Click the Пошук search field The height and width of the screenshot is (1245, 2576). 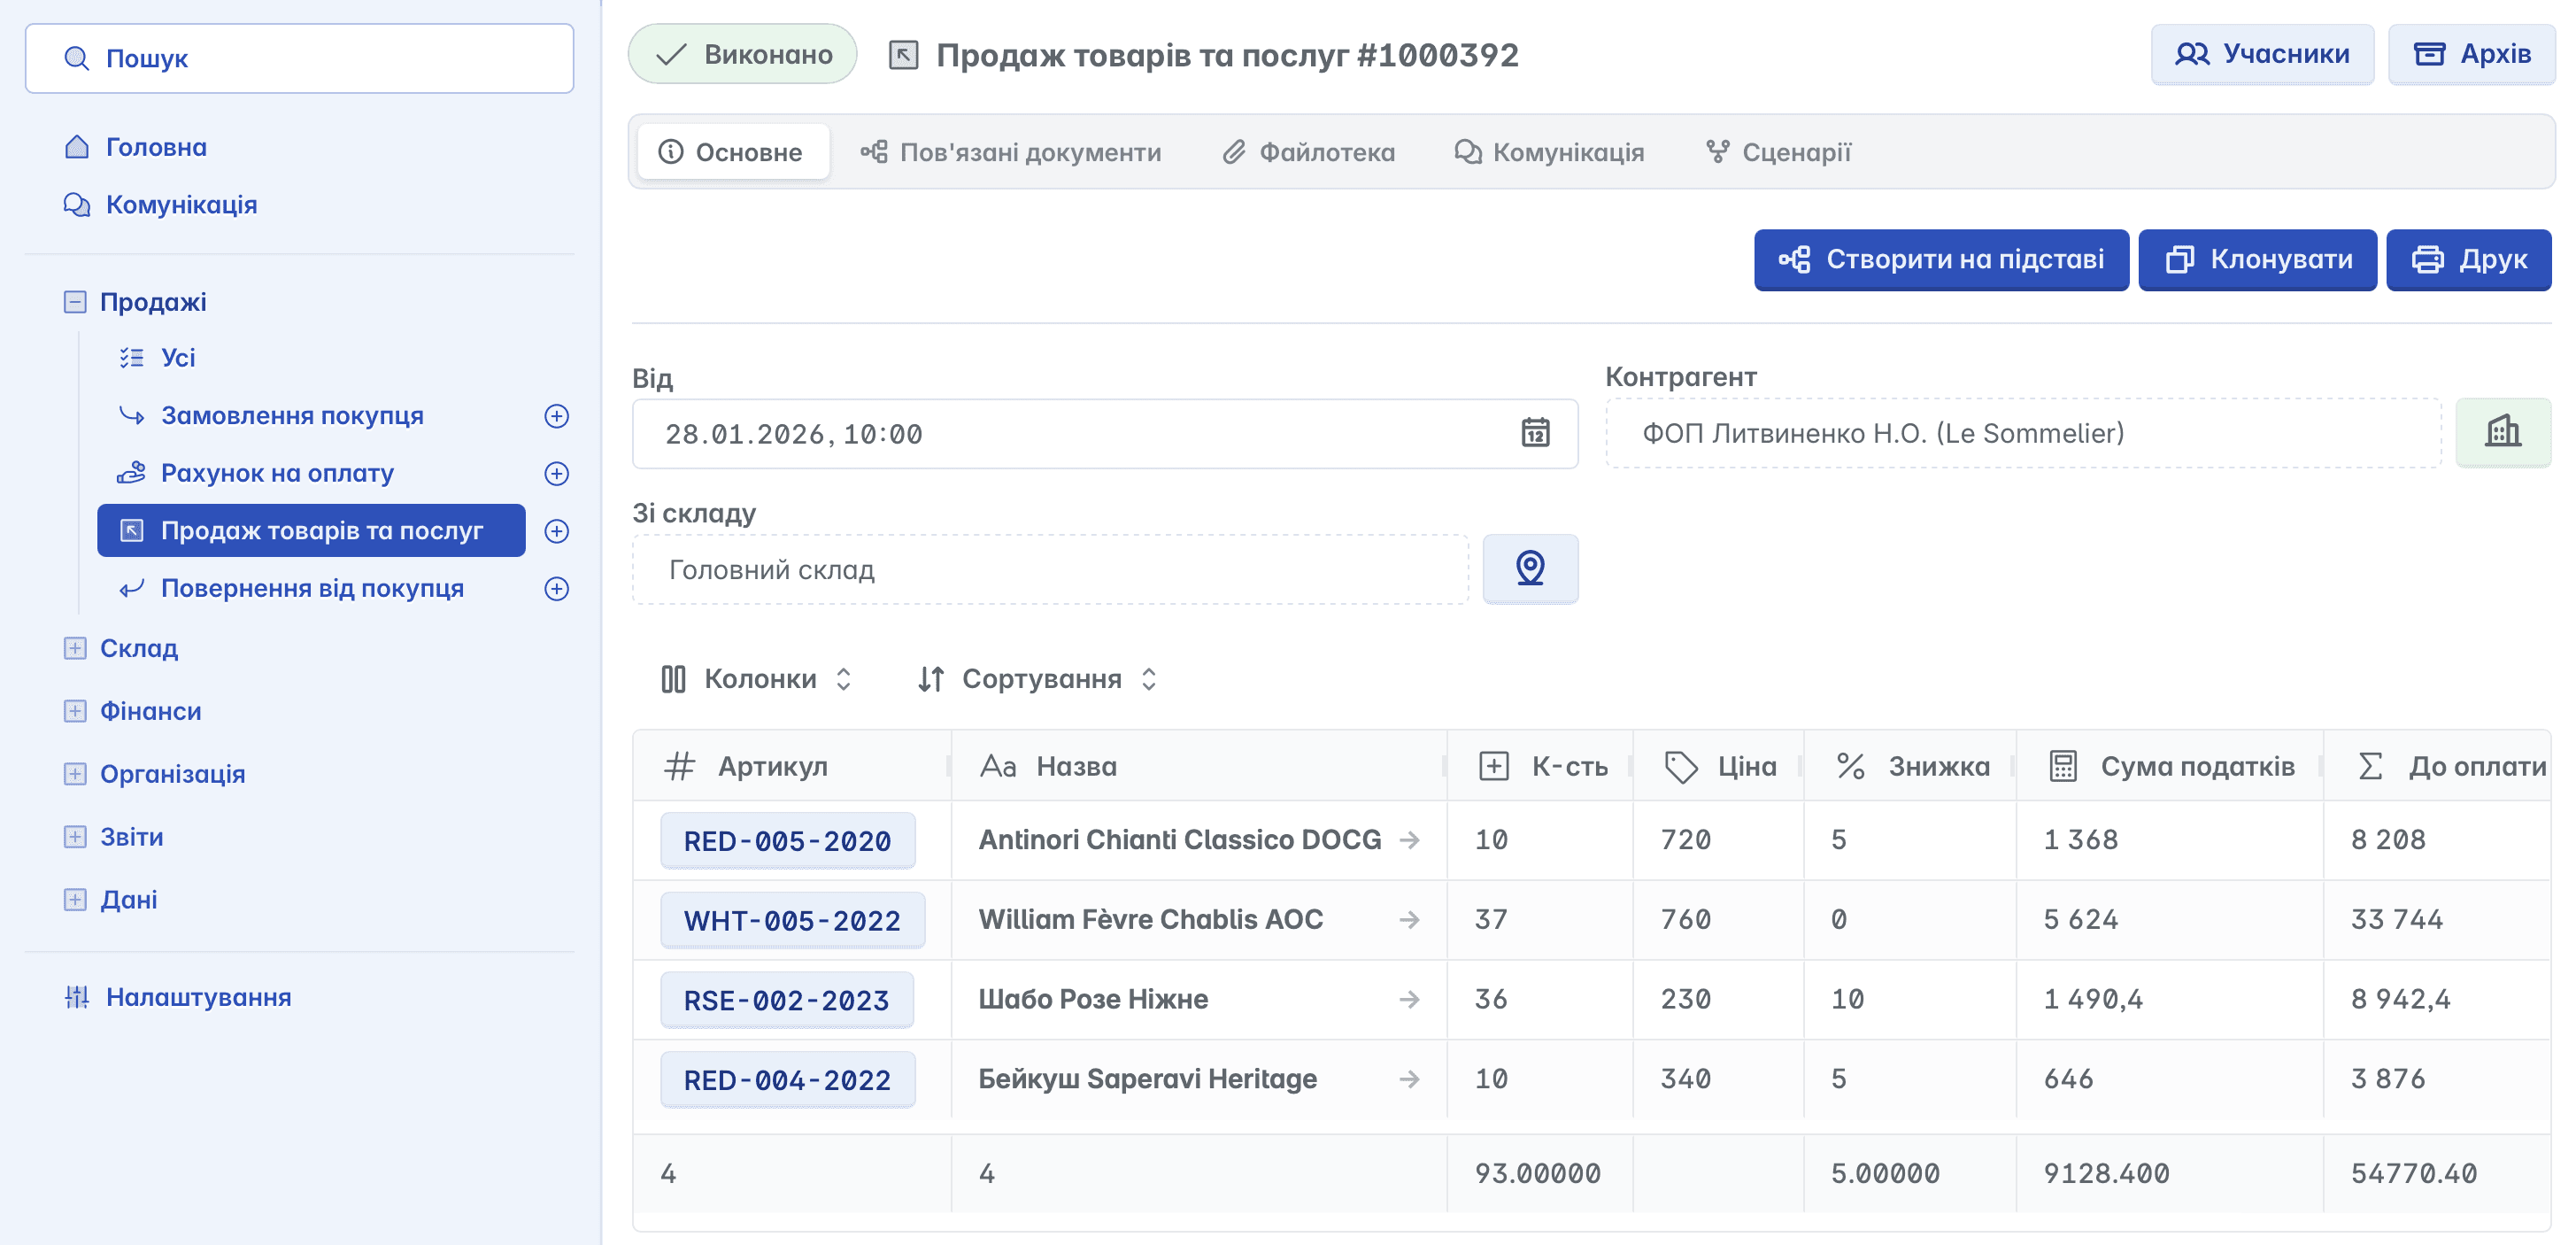(300, 59)
